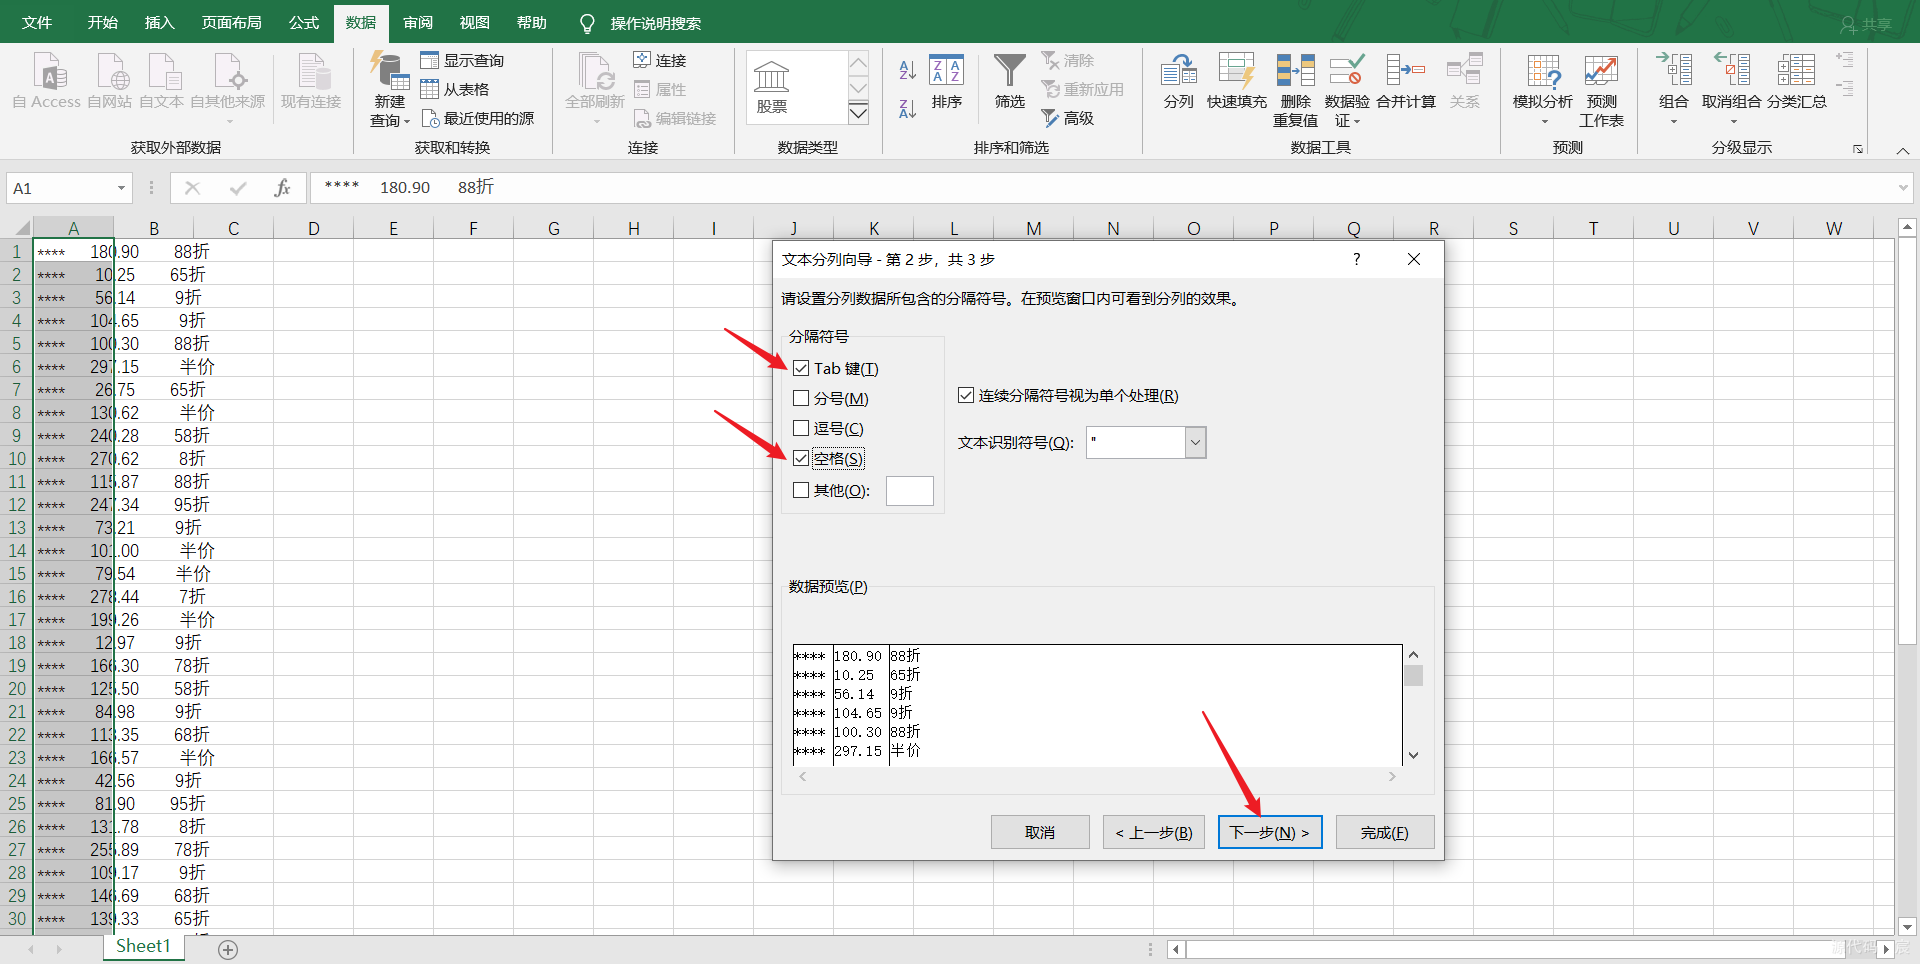1920x964 pixels.
Task: Collapse the ribbon with the chevron
Action: coord(1903,151)
